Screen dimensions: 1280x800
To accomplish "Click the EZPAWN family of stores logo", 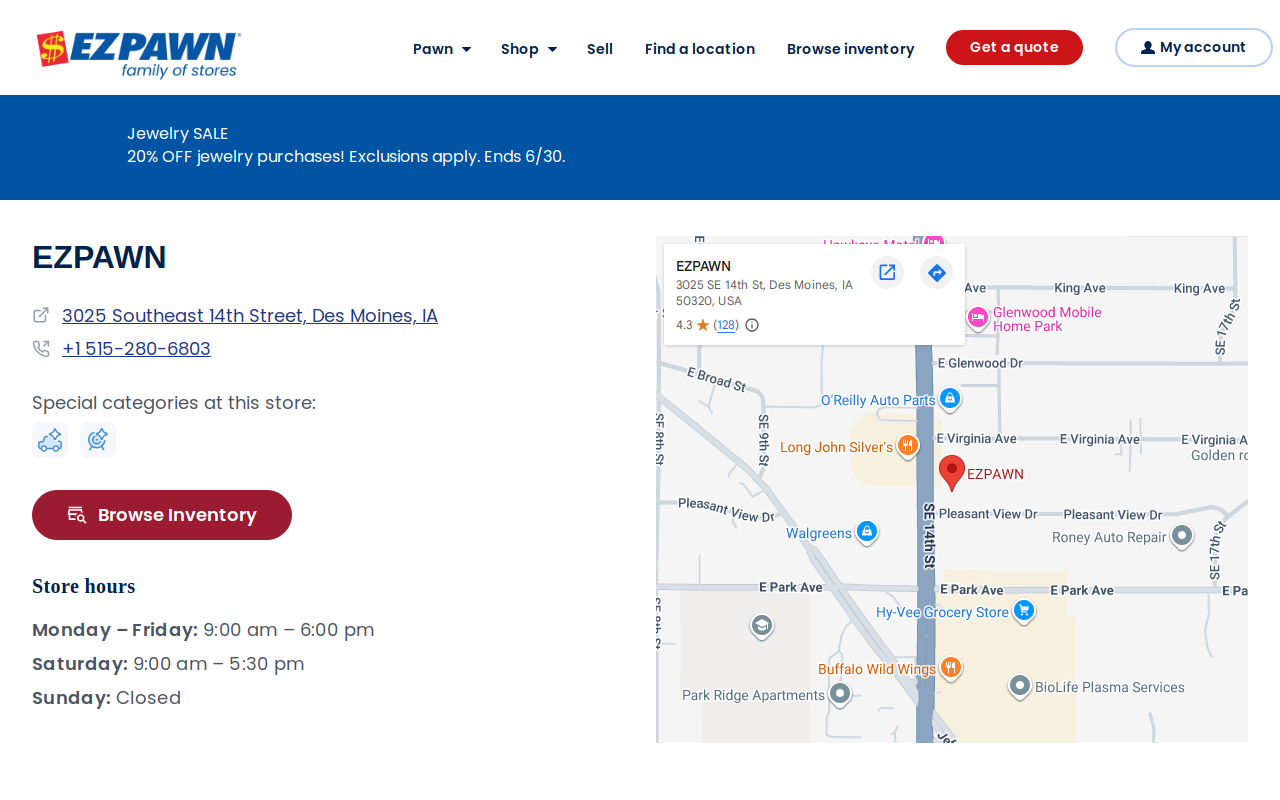I will click(x=138, y=54).
